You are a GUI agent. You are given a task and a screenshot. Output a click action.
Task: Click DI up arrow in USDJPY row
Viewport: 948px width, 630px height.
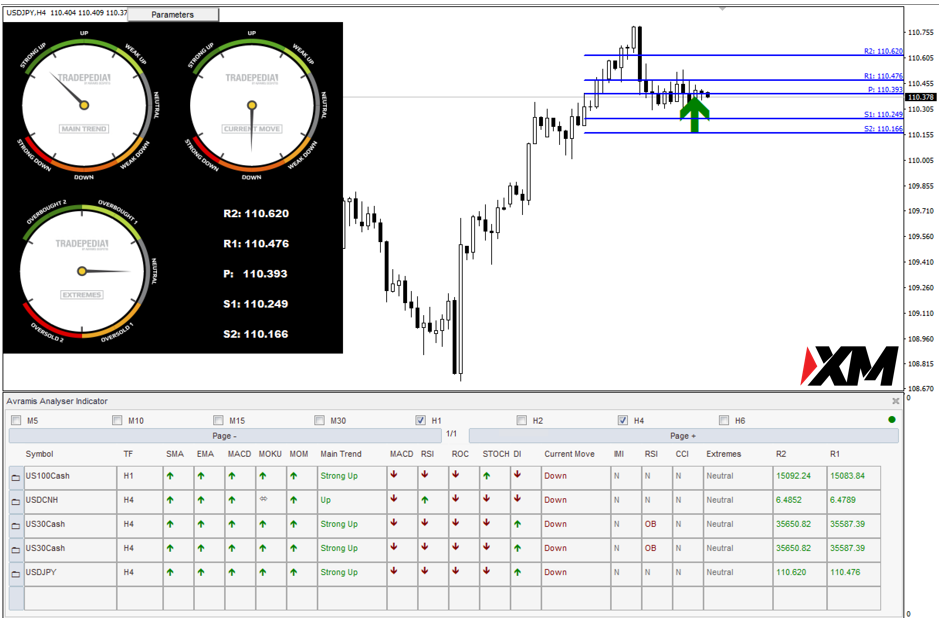click(x=518, y=572)
